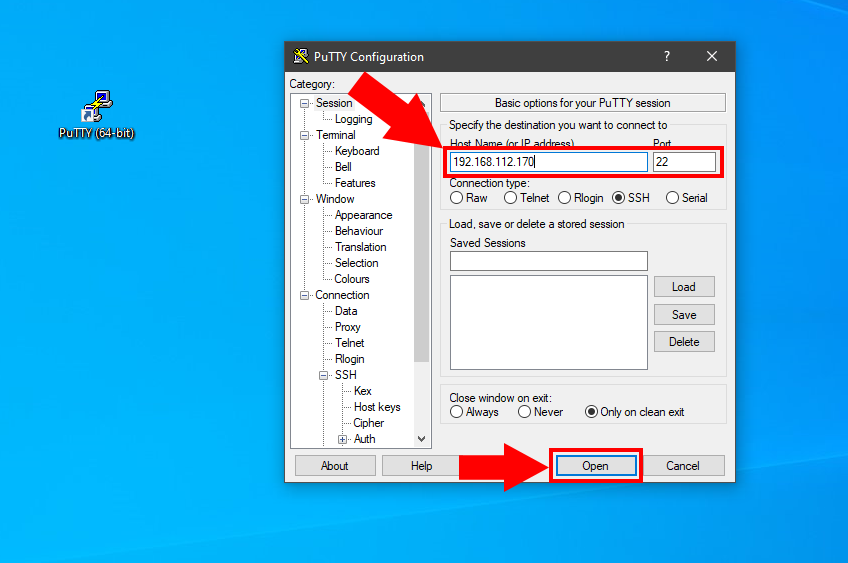Click the Delete session button
The image size is (848, 563).
684,342
